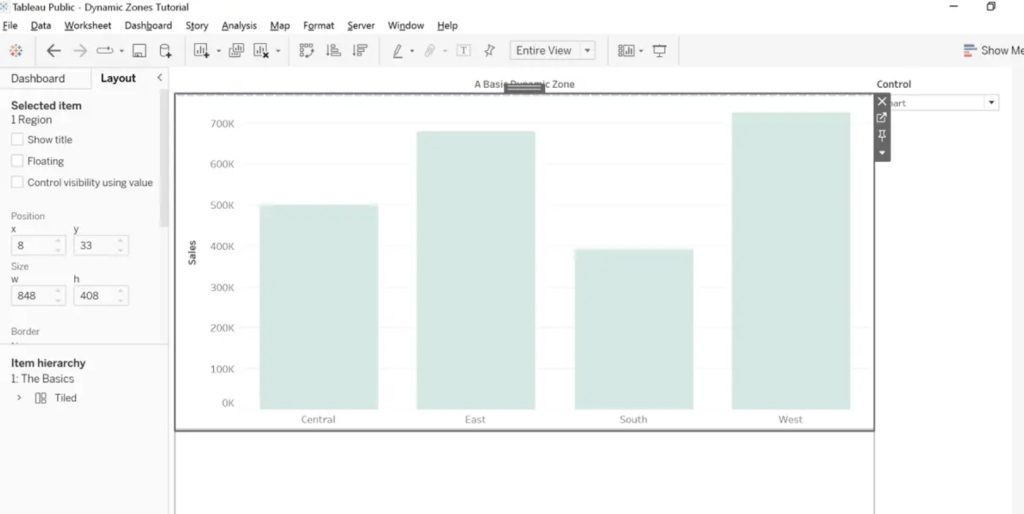
Task: Click the Tableau logo start page icon
Action: click(15, 51)
